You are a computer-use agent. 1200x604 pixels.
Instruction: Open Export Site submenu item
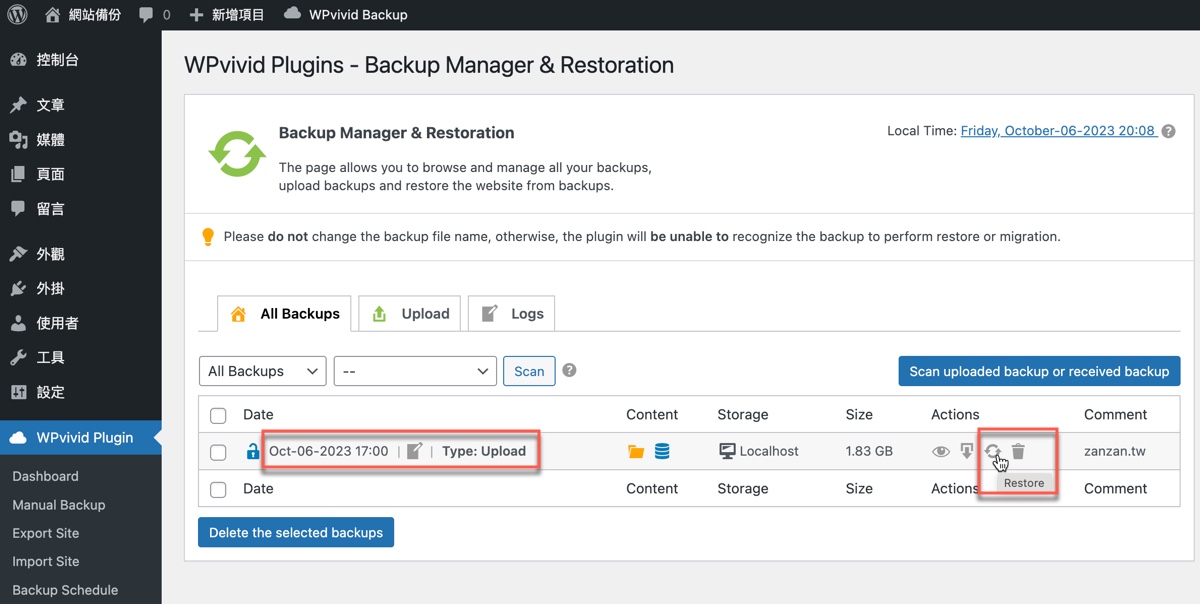click(x=46, y=533)
